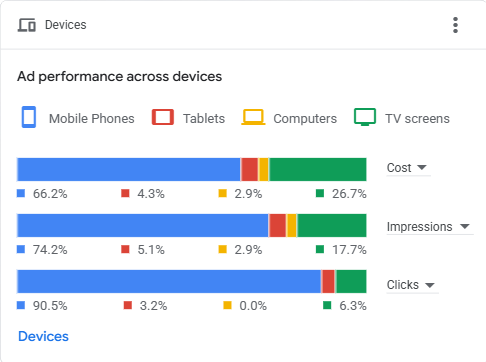Click the 66.2% mobile cost label
Viewport: 486px width, 362px height.
[x=50, y=194]
